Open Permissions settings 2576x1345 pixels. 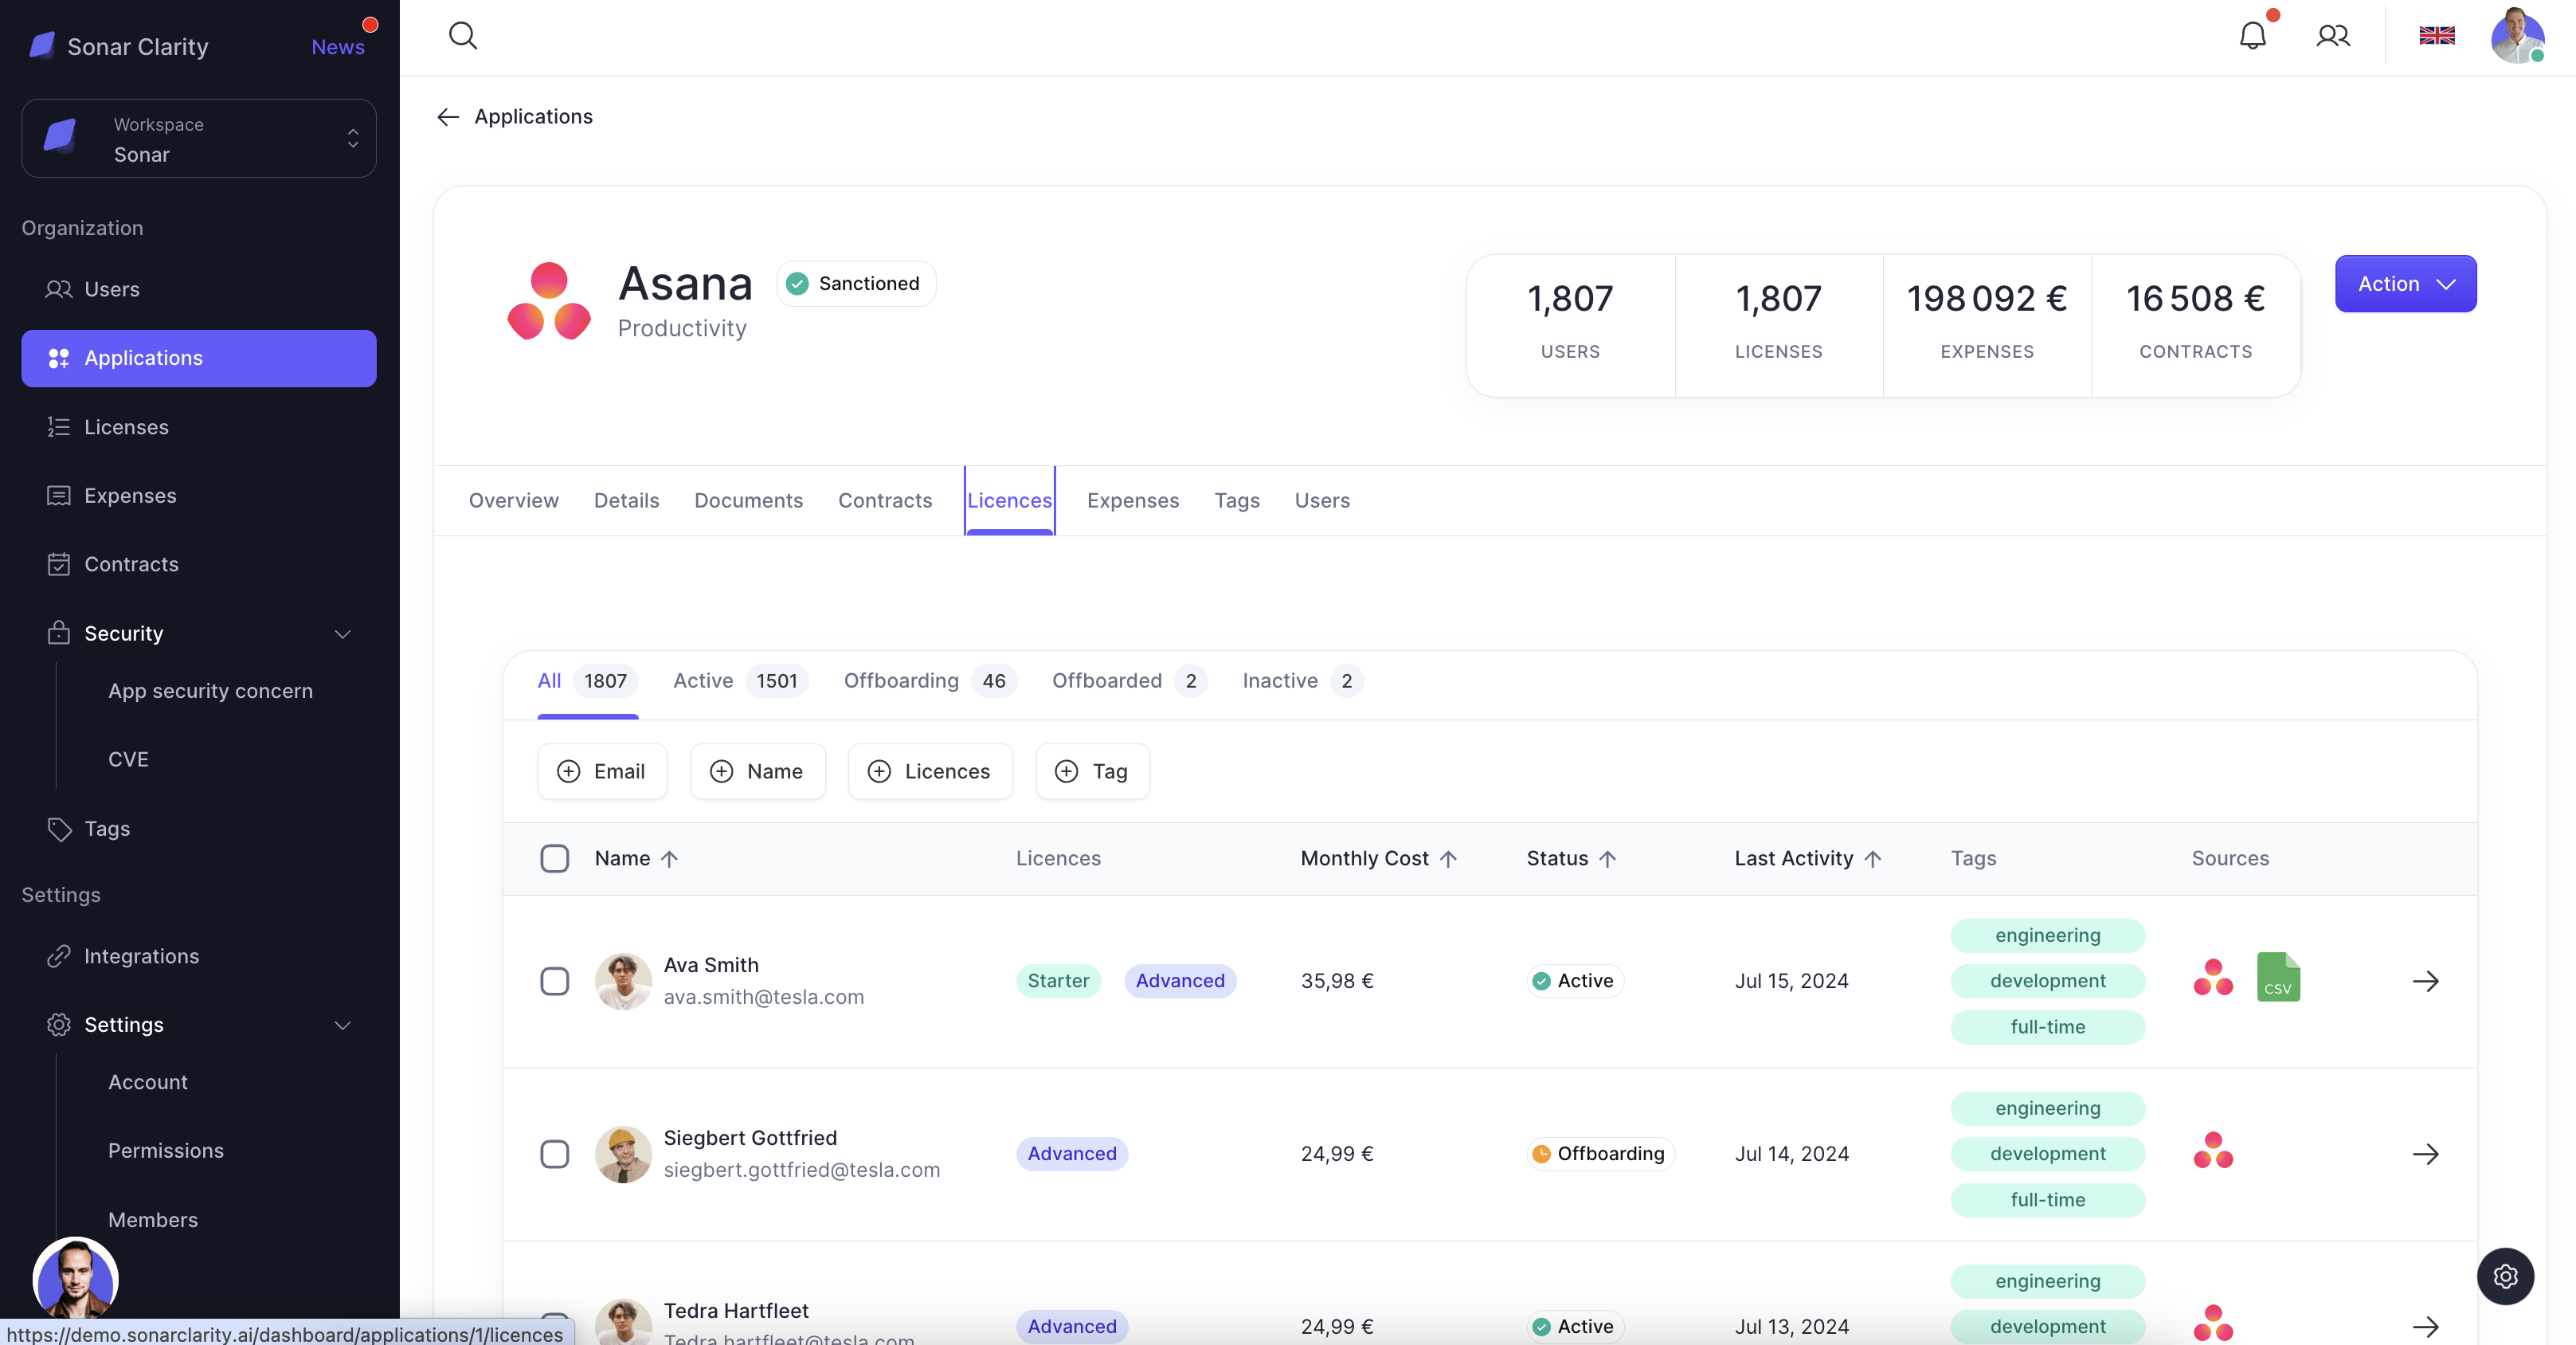166,1151
